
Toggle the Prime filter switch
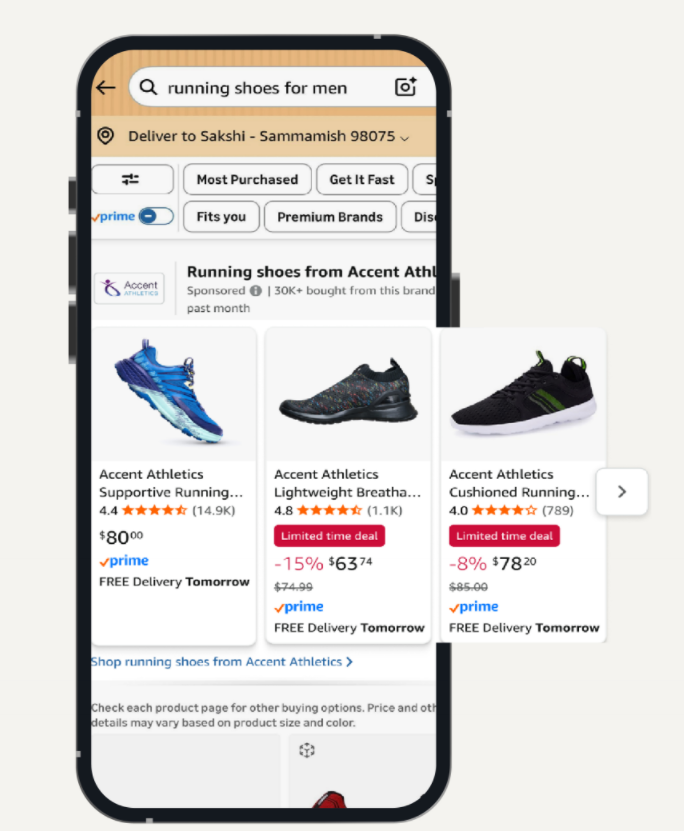click(x=155, y=216)
